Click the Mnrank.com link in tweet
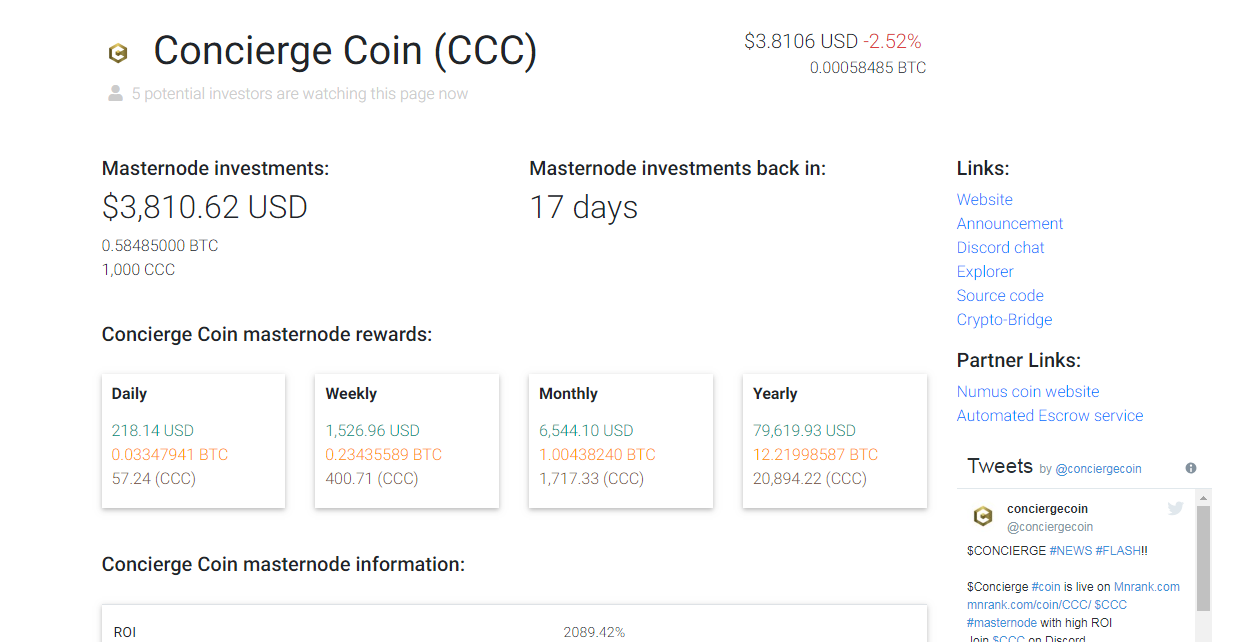Viewport: 1236px width, 642px height. point(1146,587)
